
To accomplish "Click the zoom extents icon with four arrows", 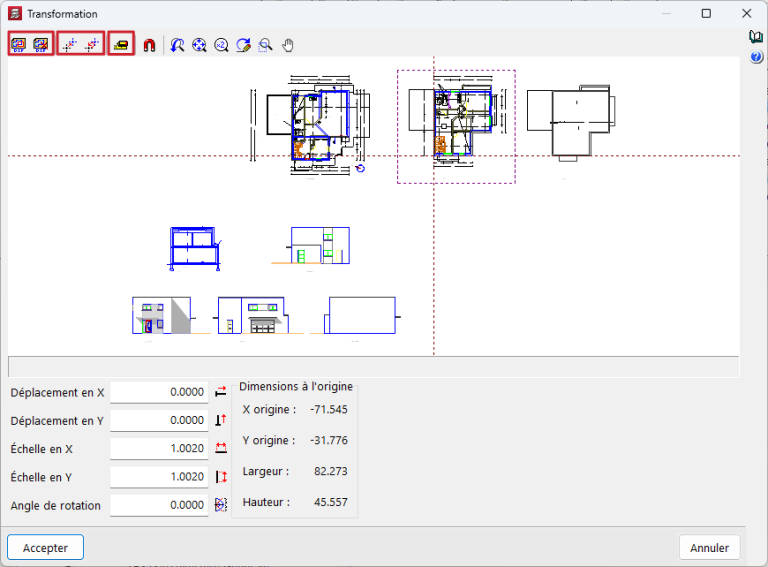I will pyautogui.click(x=199, y=45).
